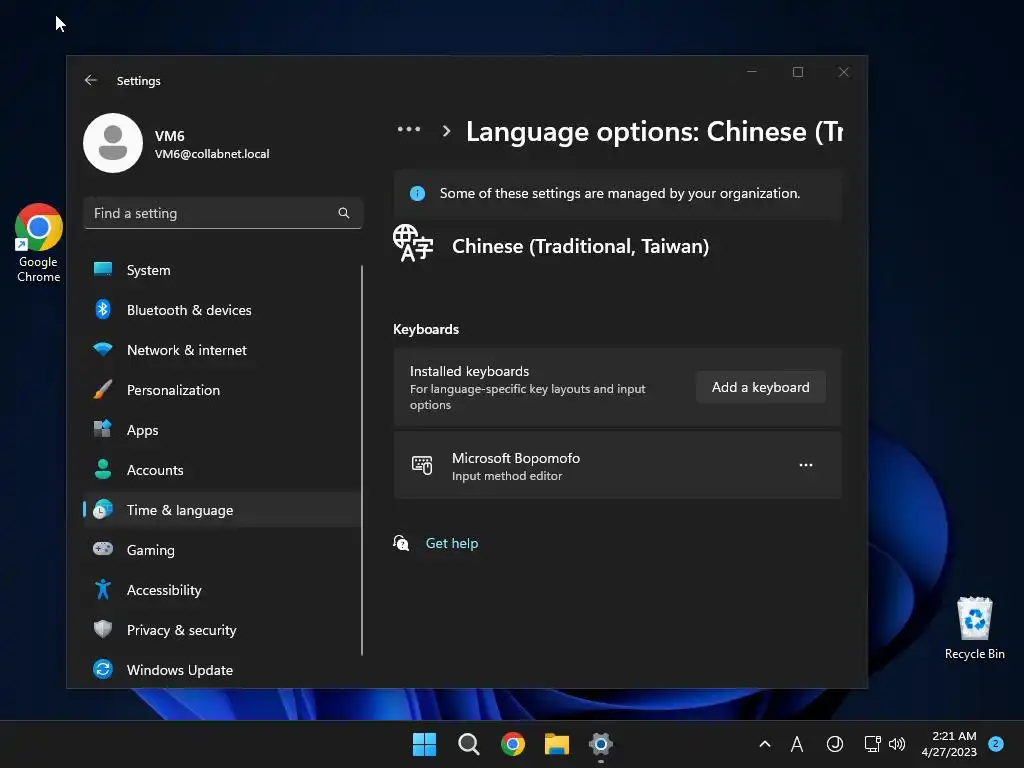Image resolution: width=1024 pixels, height=768 pixels.
Task: Open taskbar Search
Action: [468, 744]
